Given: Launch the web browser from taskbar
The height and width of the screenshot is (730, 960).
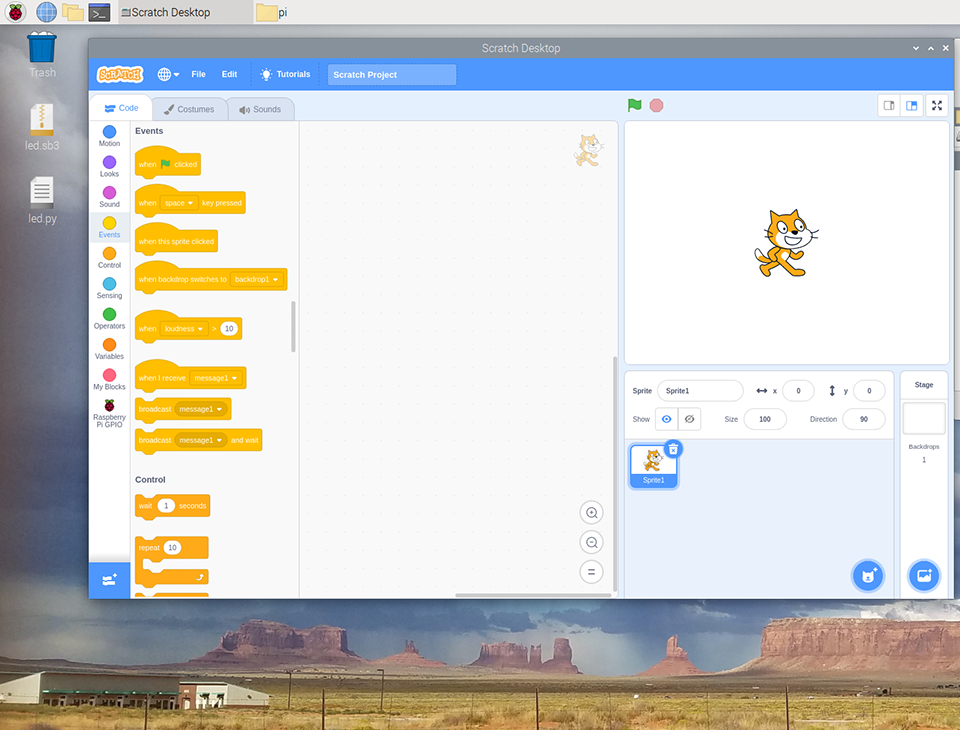Looking at the screenshot, I should point(46,12).
